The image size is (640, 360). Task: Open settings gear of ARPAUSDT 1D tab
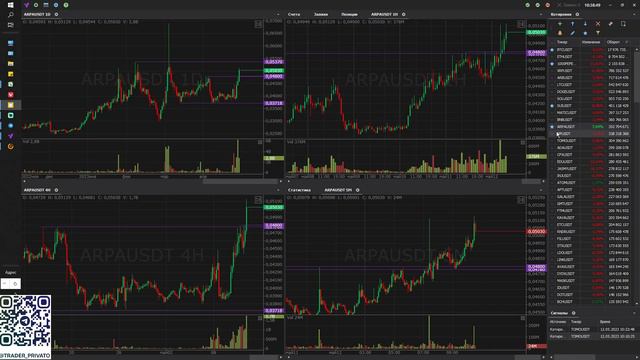point(56,14)
